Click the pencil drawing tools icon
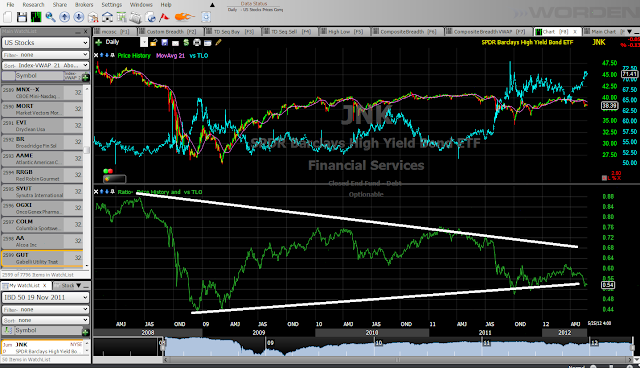The image size is (640, 368). pos(218,42)
